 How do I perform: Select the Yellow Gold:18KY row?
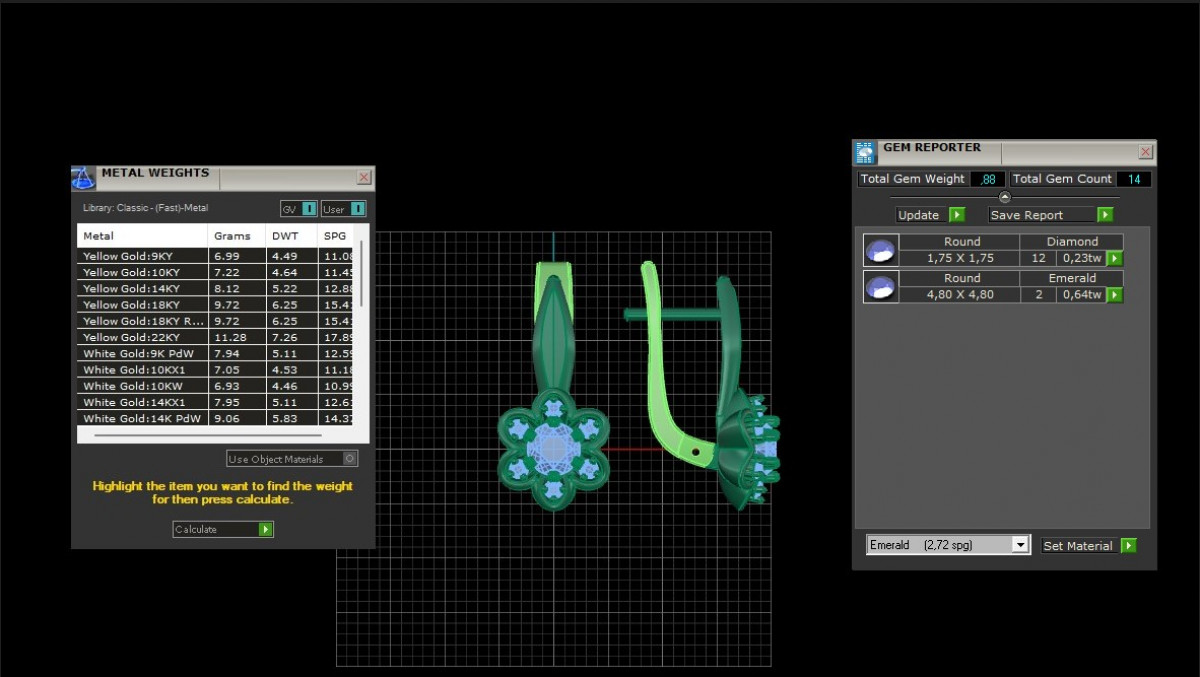(142, 305)
